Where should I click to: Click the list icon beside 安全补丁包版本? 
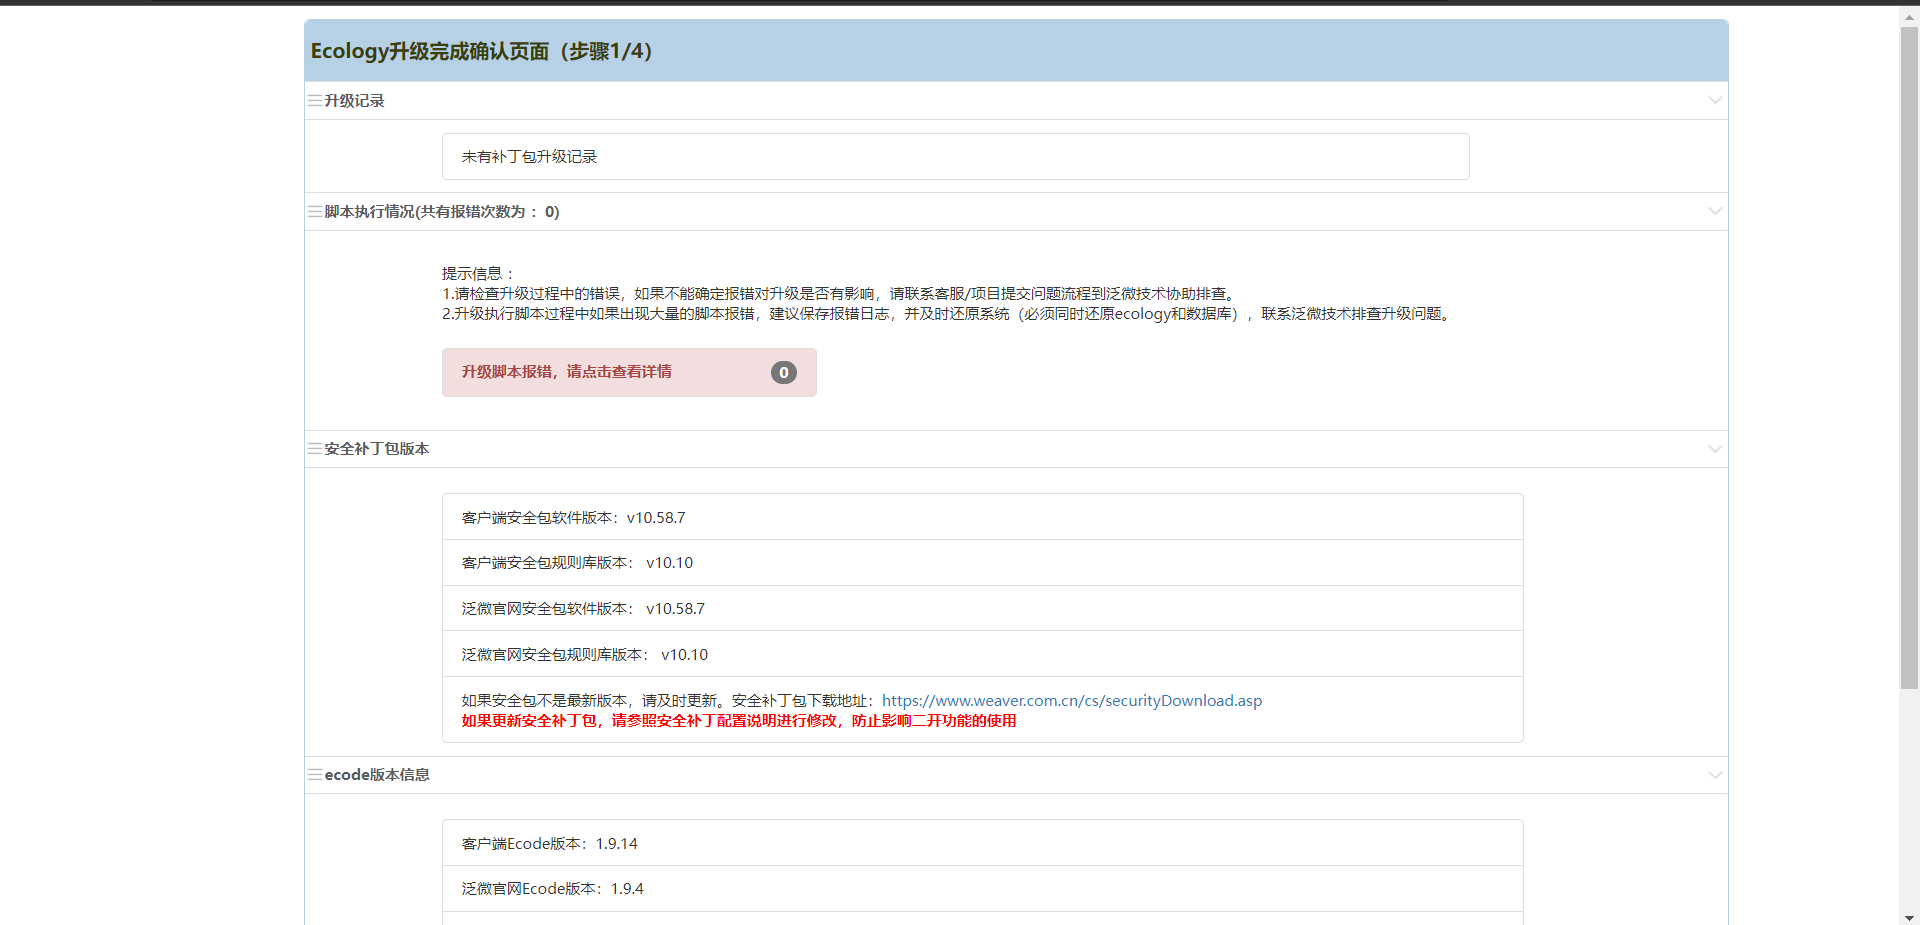315,449
